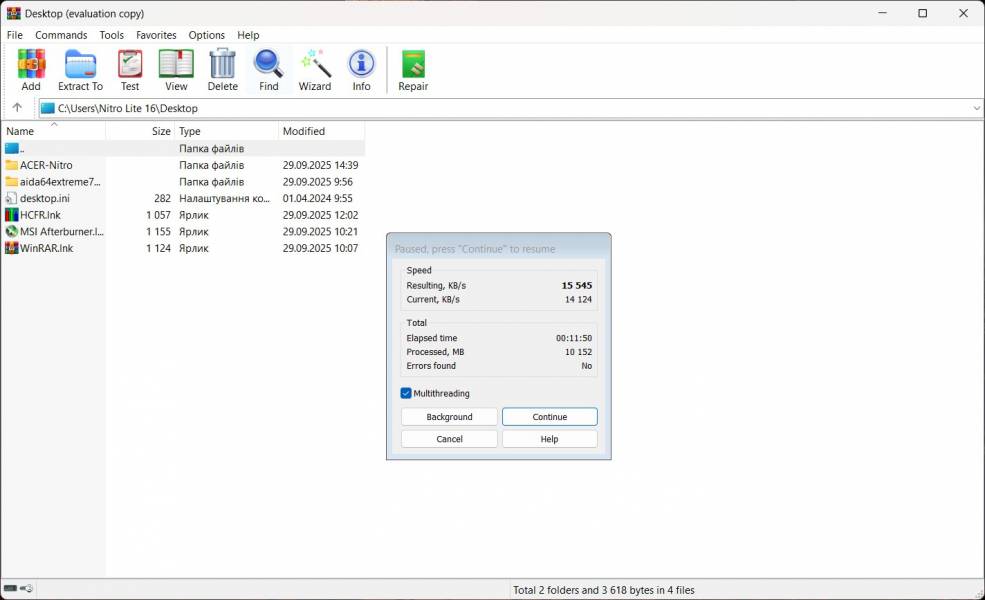The height and width of the screenshot is (600, 985).
Task: Go up one folder level arrow
Action: pyautogui.click(x=17, y=108)
